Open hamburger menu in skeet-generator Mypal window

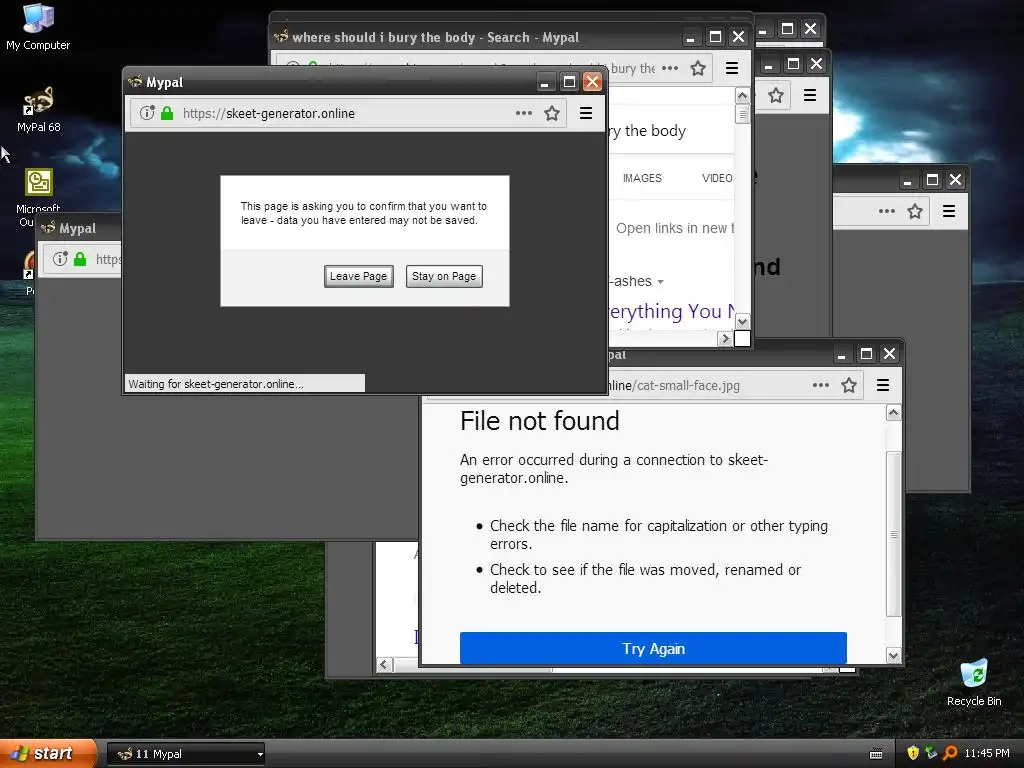(x=586, y=114)
